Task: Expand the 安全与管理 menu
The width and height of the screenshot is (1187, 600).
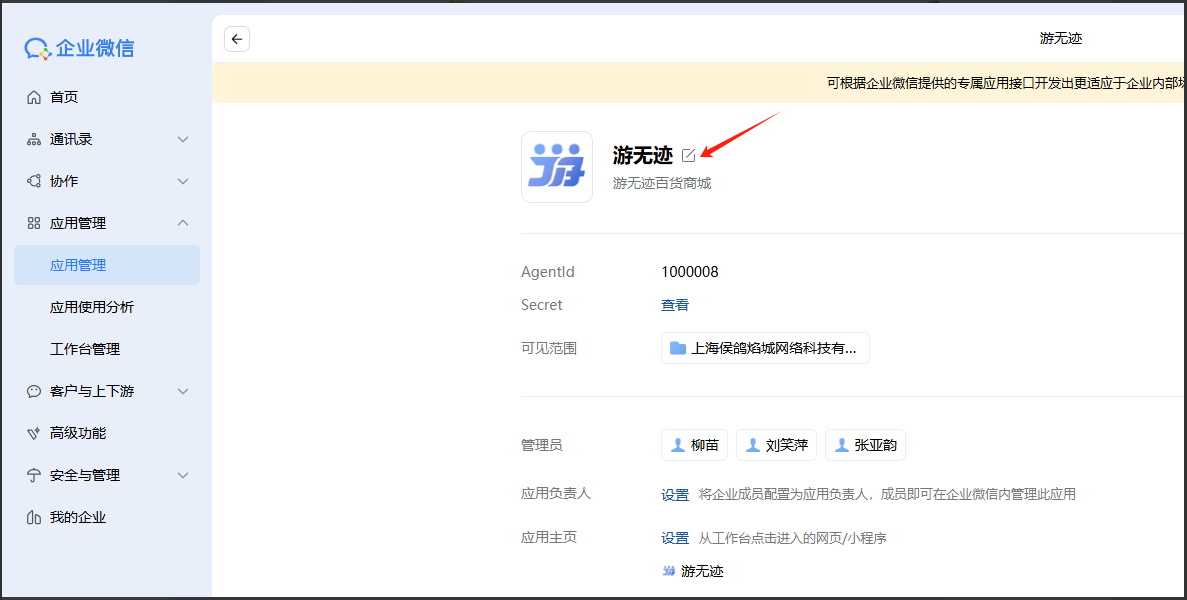Action: coord(183,475)
